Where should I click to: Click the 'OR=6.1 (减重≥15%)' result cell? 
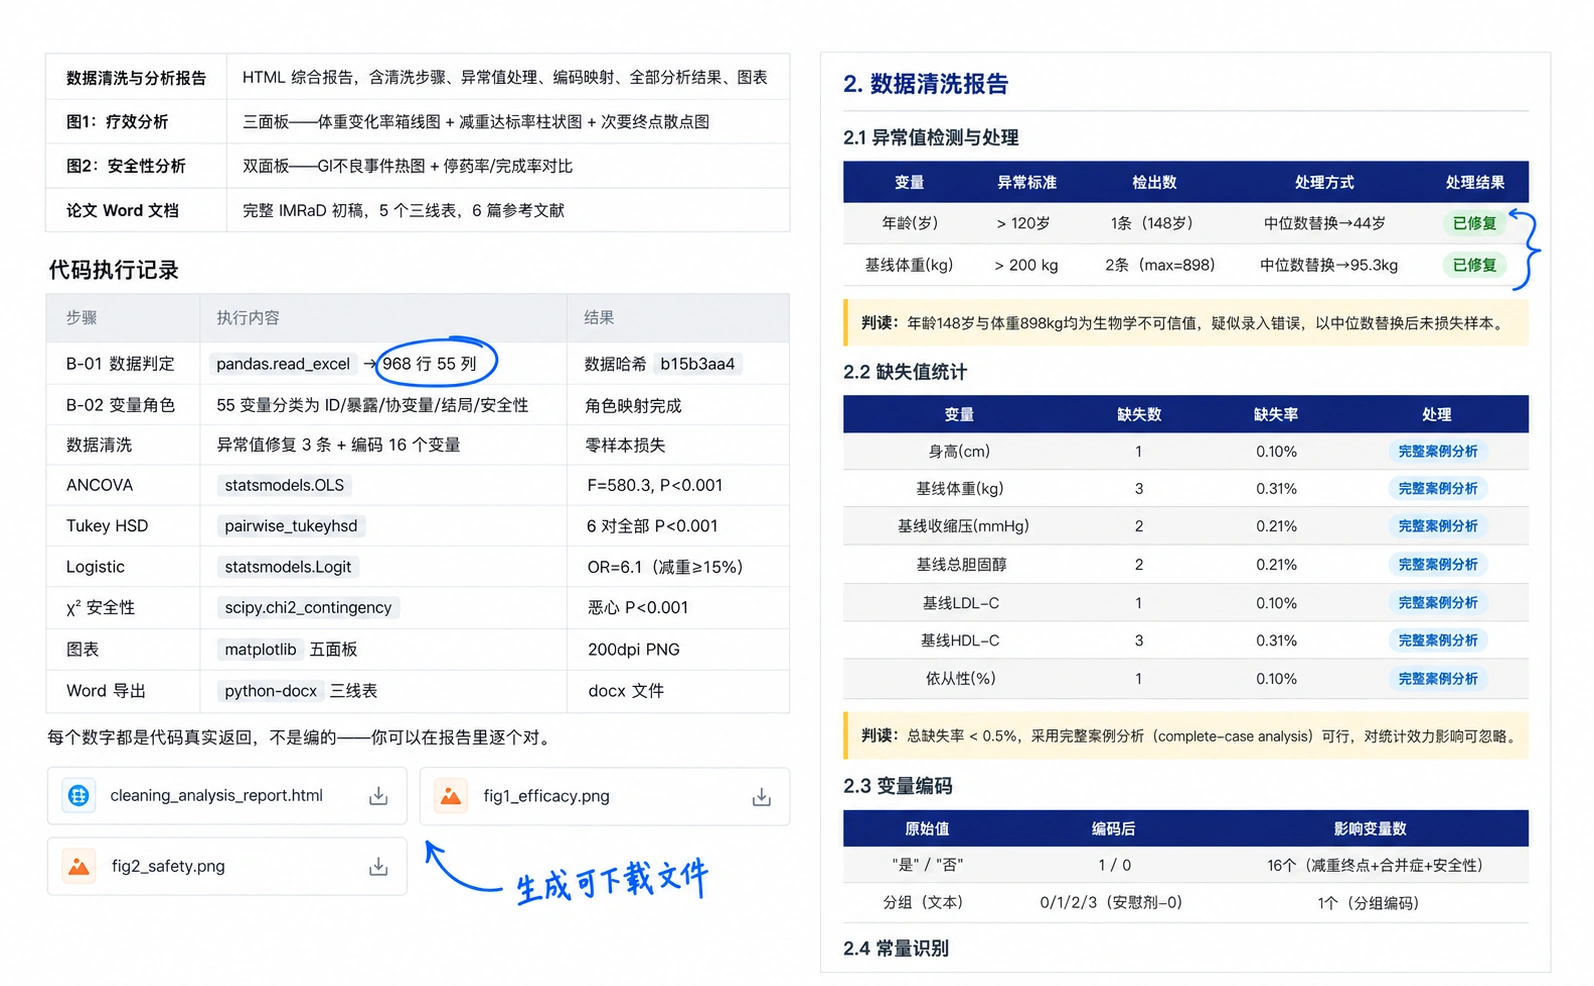click(x=665, y=567)
